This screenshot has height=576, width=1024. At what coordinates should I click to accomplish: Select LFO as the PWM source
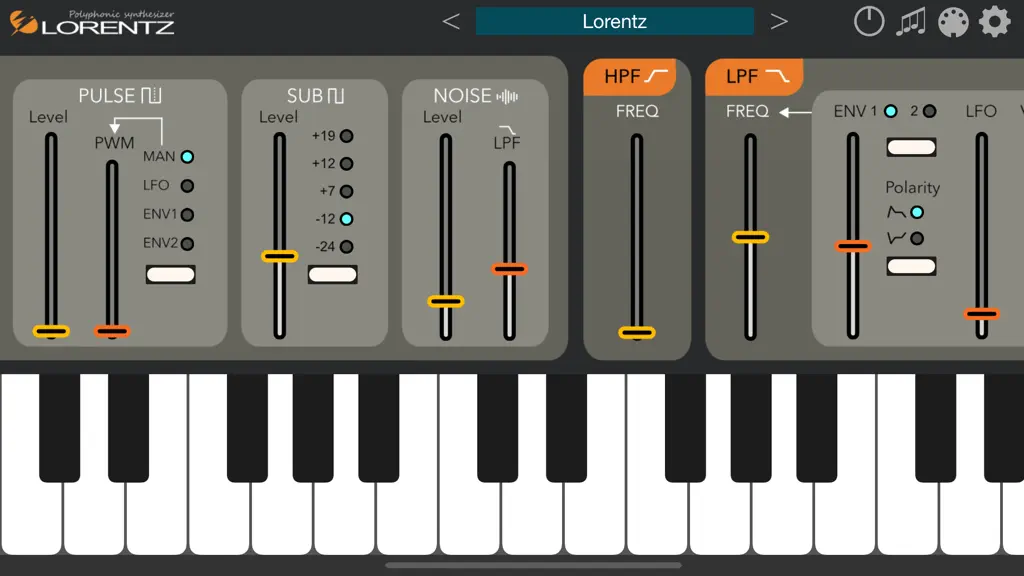(187, 185)
